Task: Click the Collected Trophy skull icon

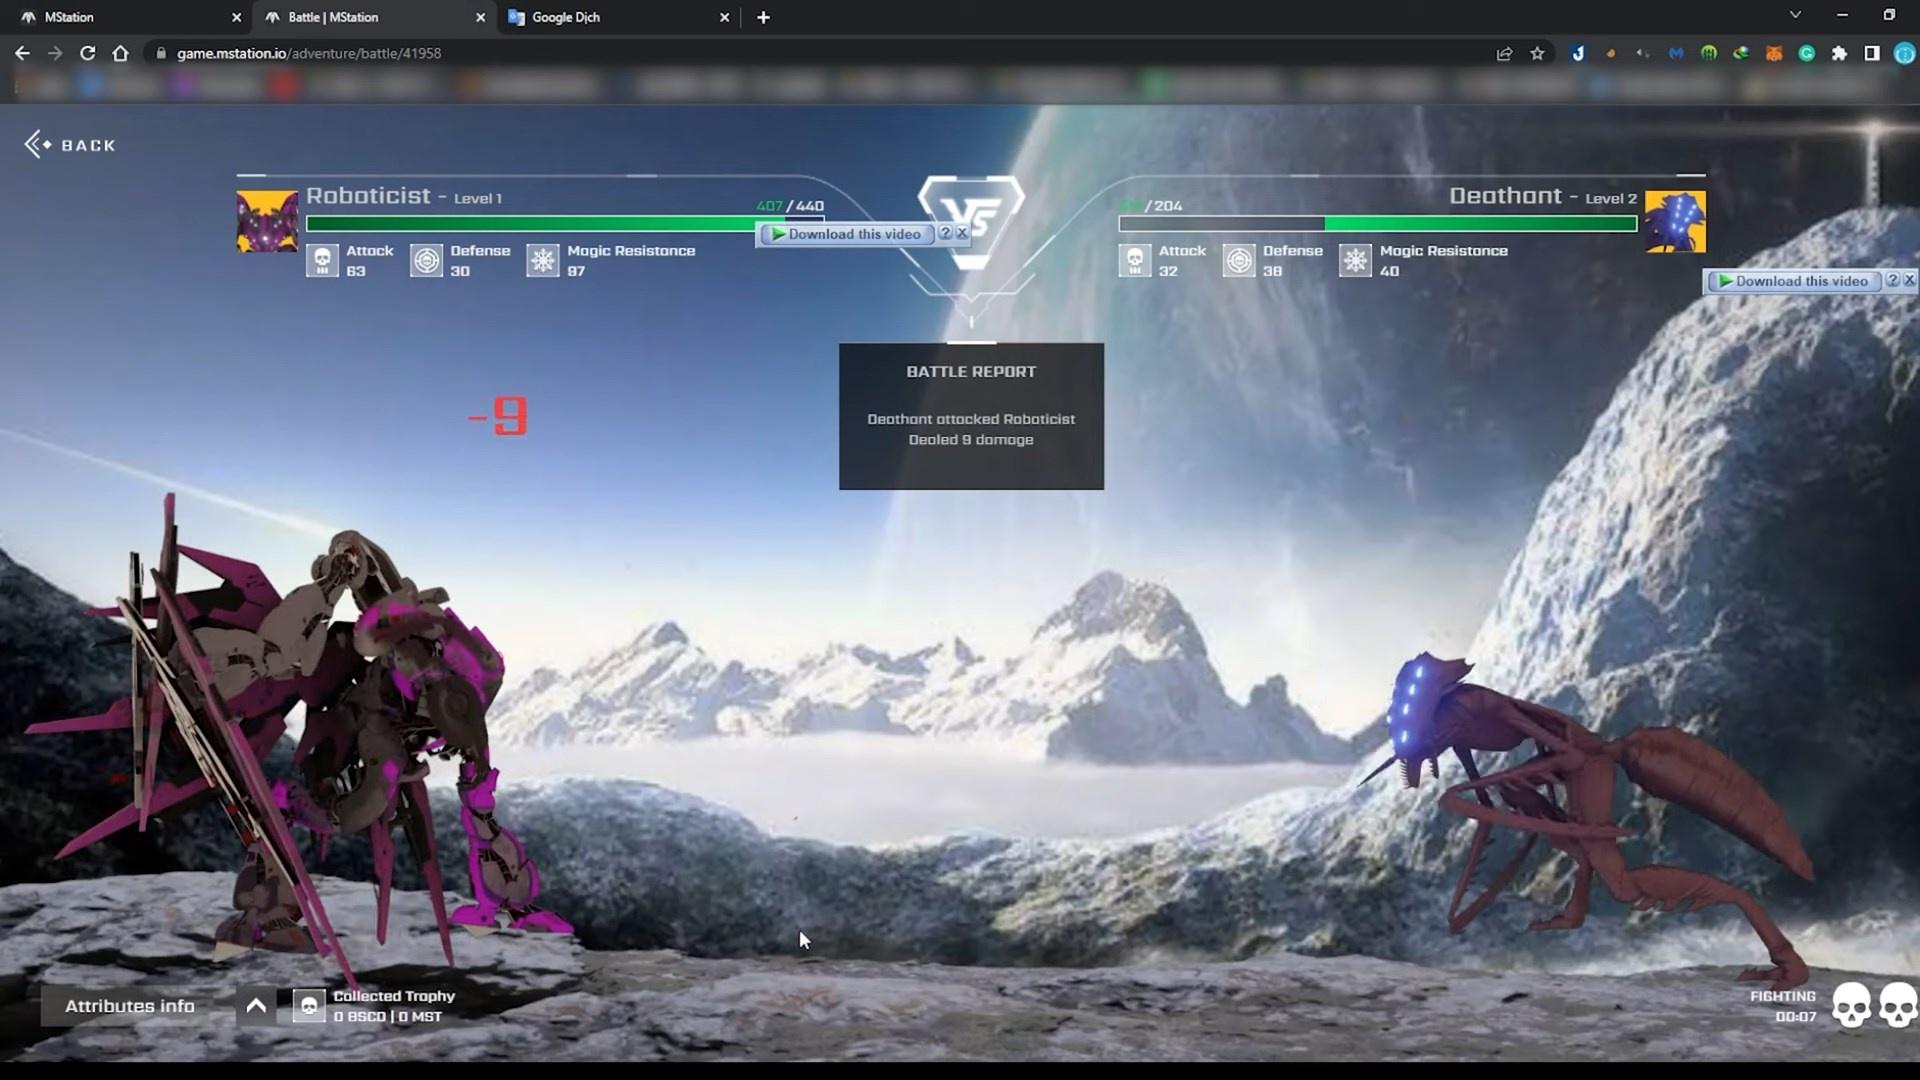Action: coord(309,1006)
